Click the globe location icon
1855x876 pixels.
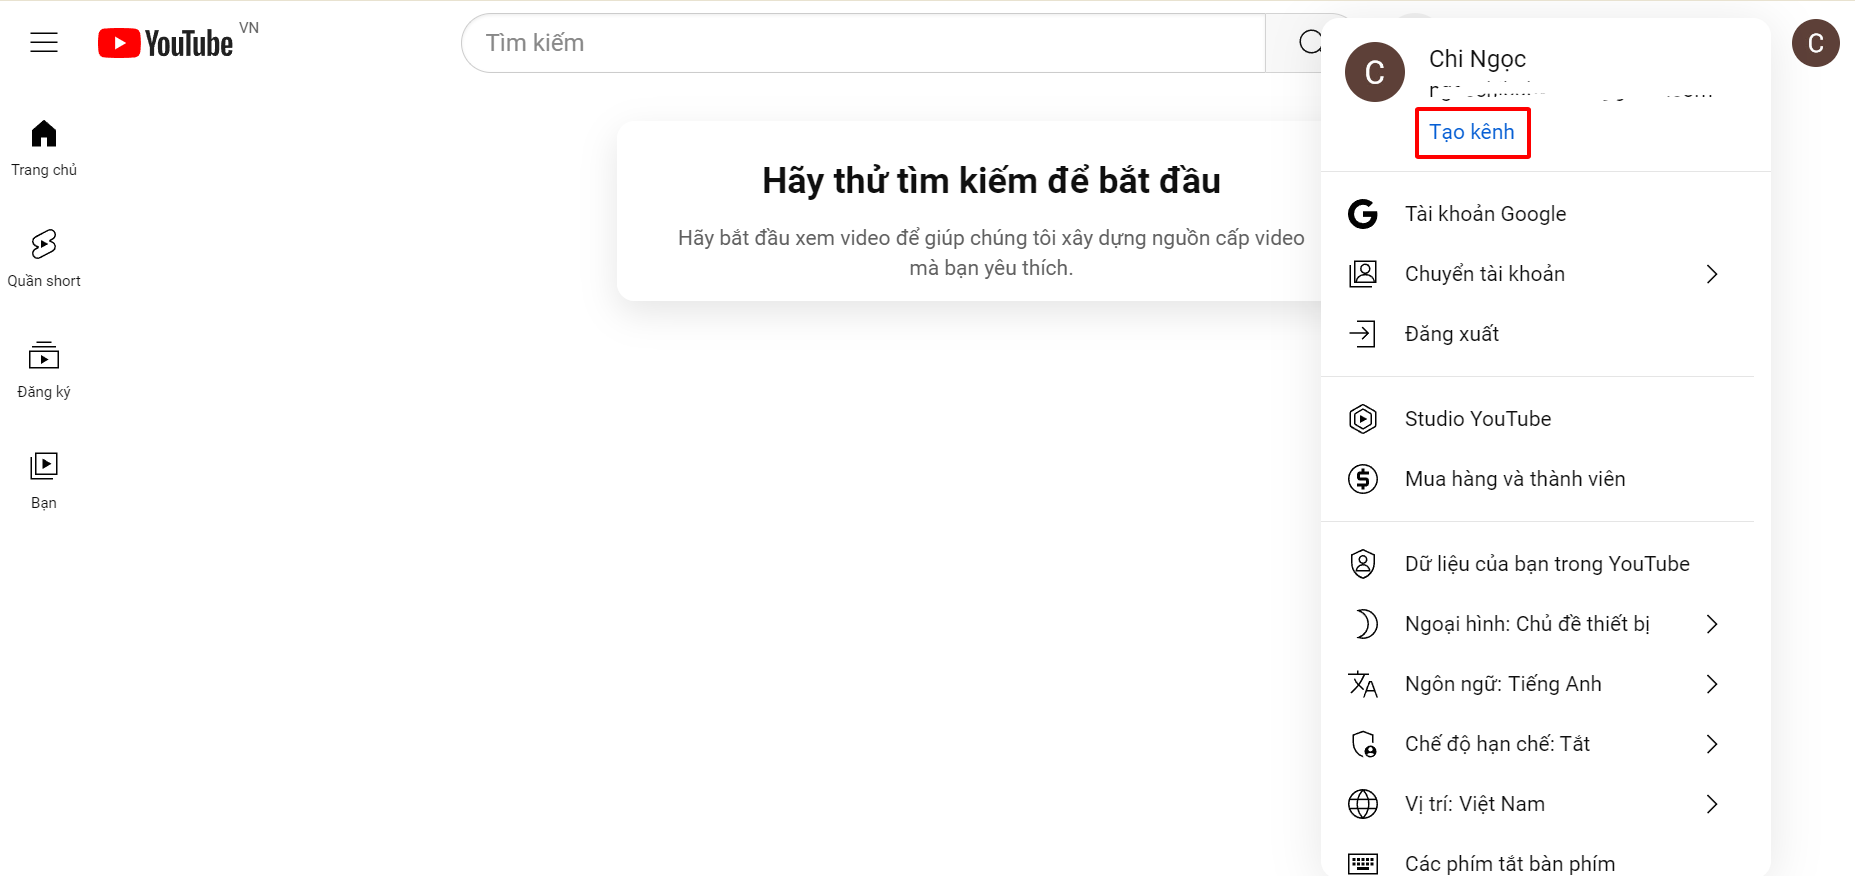tap(1363, 804)
